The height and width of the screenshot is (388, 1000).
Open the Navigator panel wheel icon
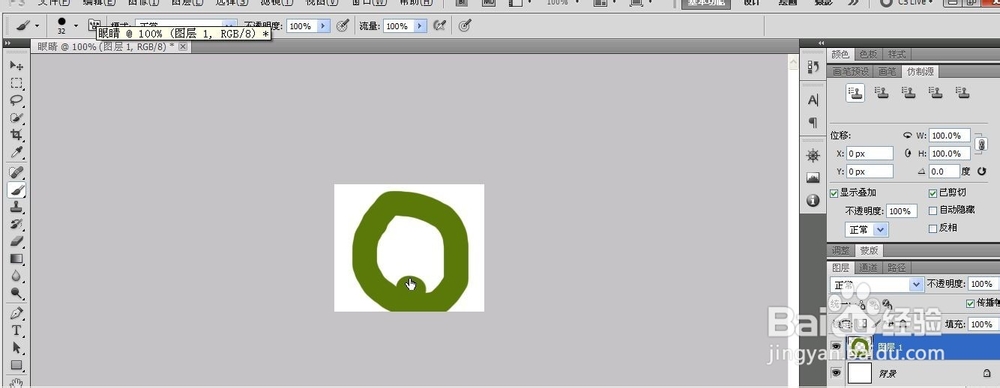(812, 155)
